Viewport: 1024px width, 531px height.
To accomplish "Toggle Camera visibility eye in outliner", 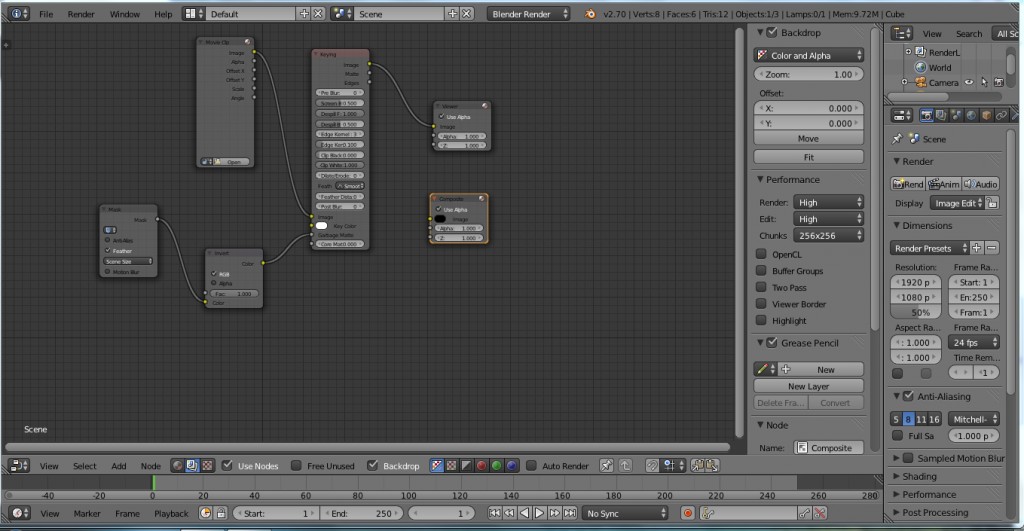I will tap(969, 83).
